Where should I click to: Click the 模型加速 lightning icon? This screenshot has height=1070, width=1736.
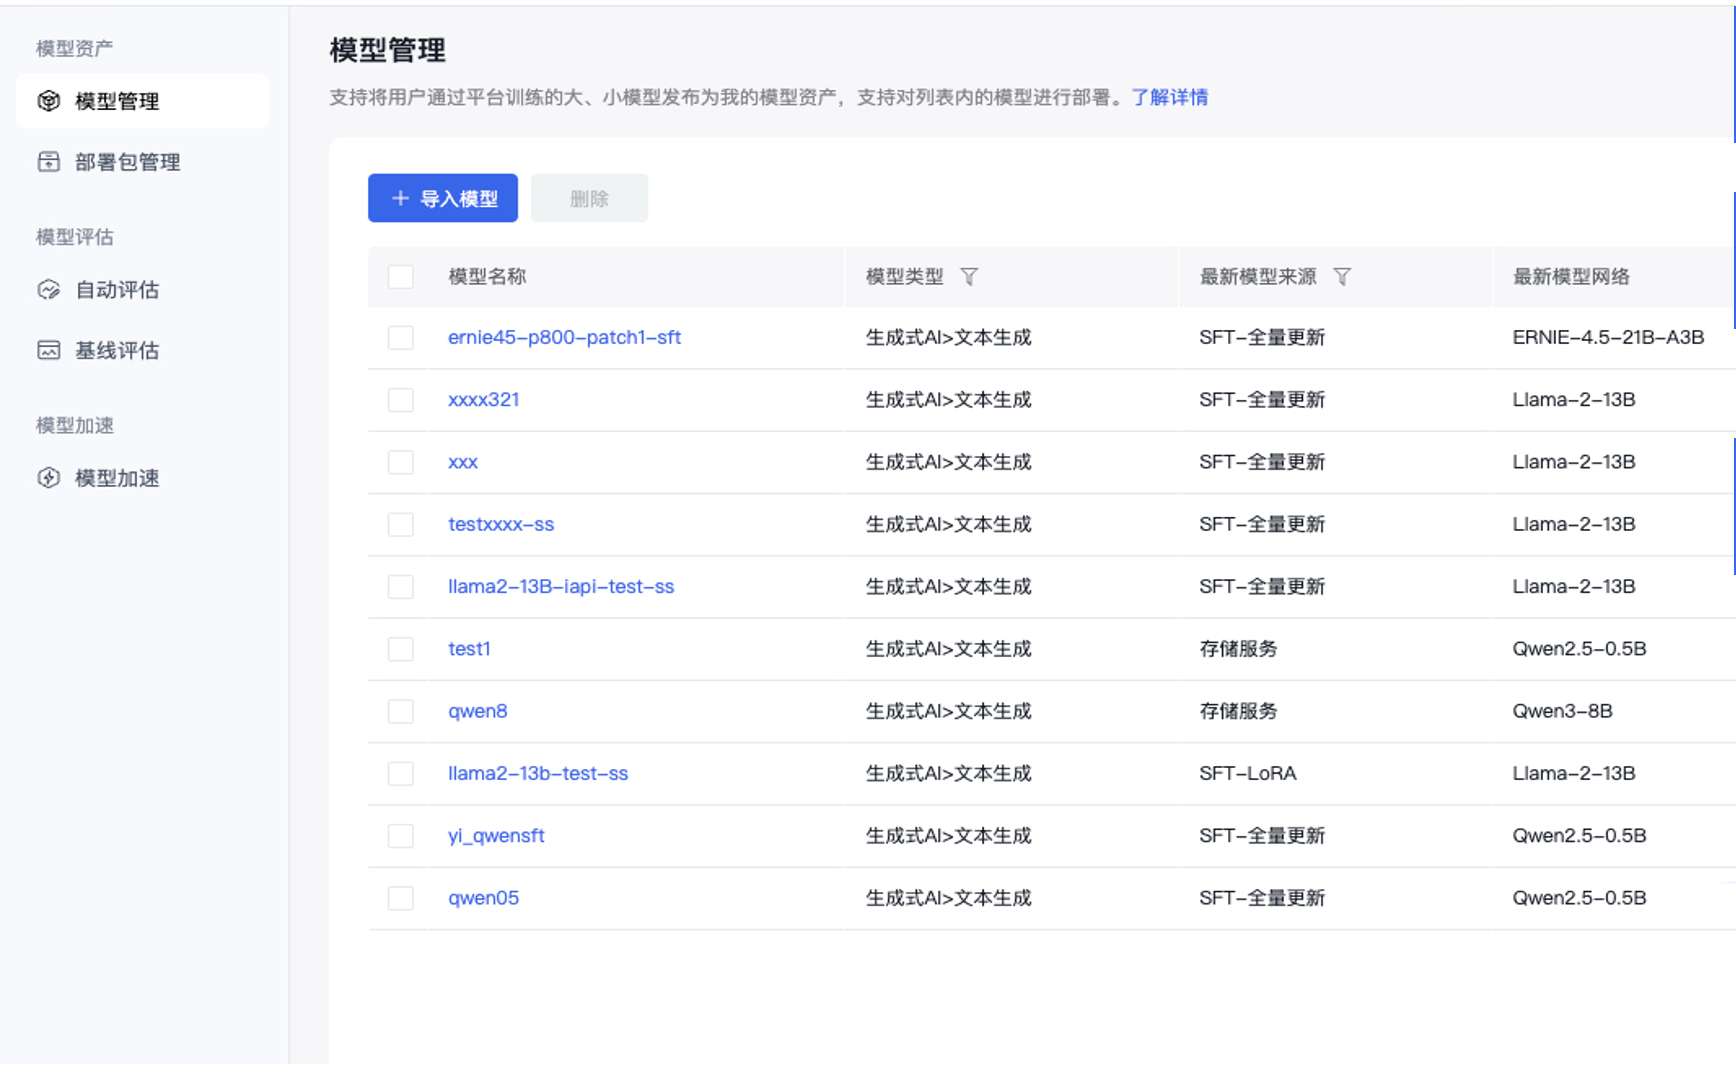tap(49, 478)
